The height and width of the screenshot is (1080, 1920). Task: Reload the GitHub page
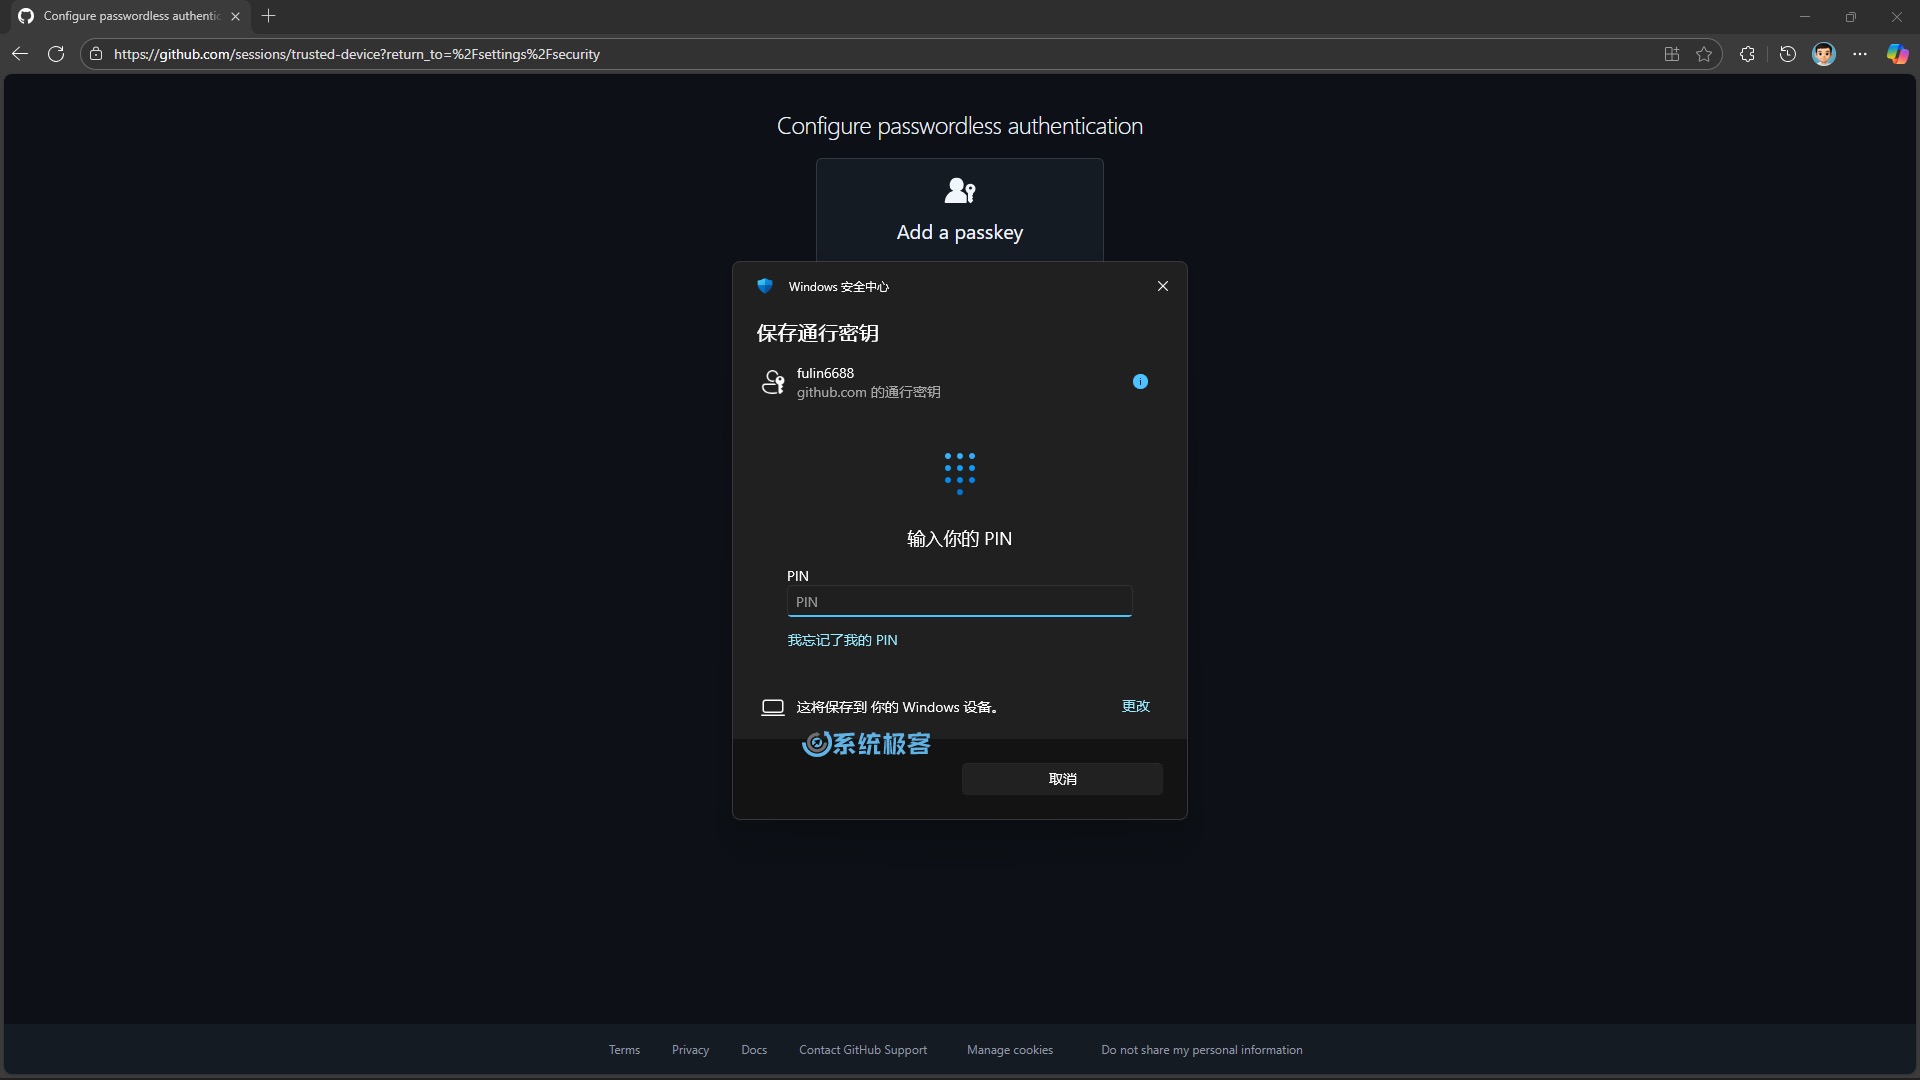56,54
